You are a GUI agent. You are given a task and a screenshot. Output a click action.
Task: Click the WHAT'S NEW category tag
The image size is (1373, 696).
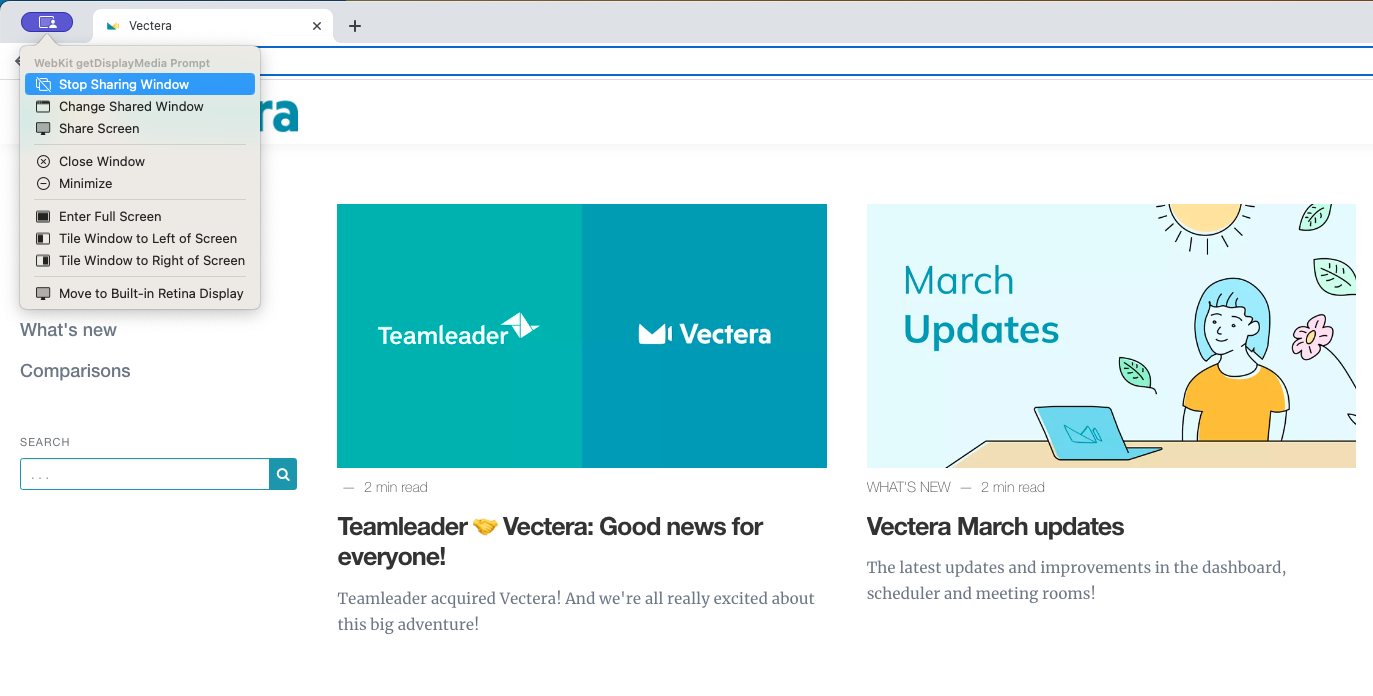pyautogui.click(x=909, y=488)
